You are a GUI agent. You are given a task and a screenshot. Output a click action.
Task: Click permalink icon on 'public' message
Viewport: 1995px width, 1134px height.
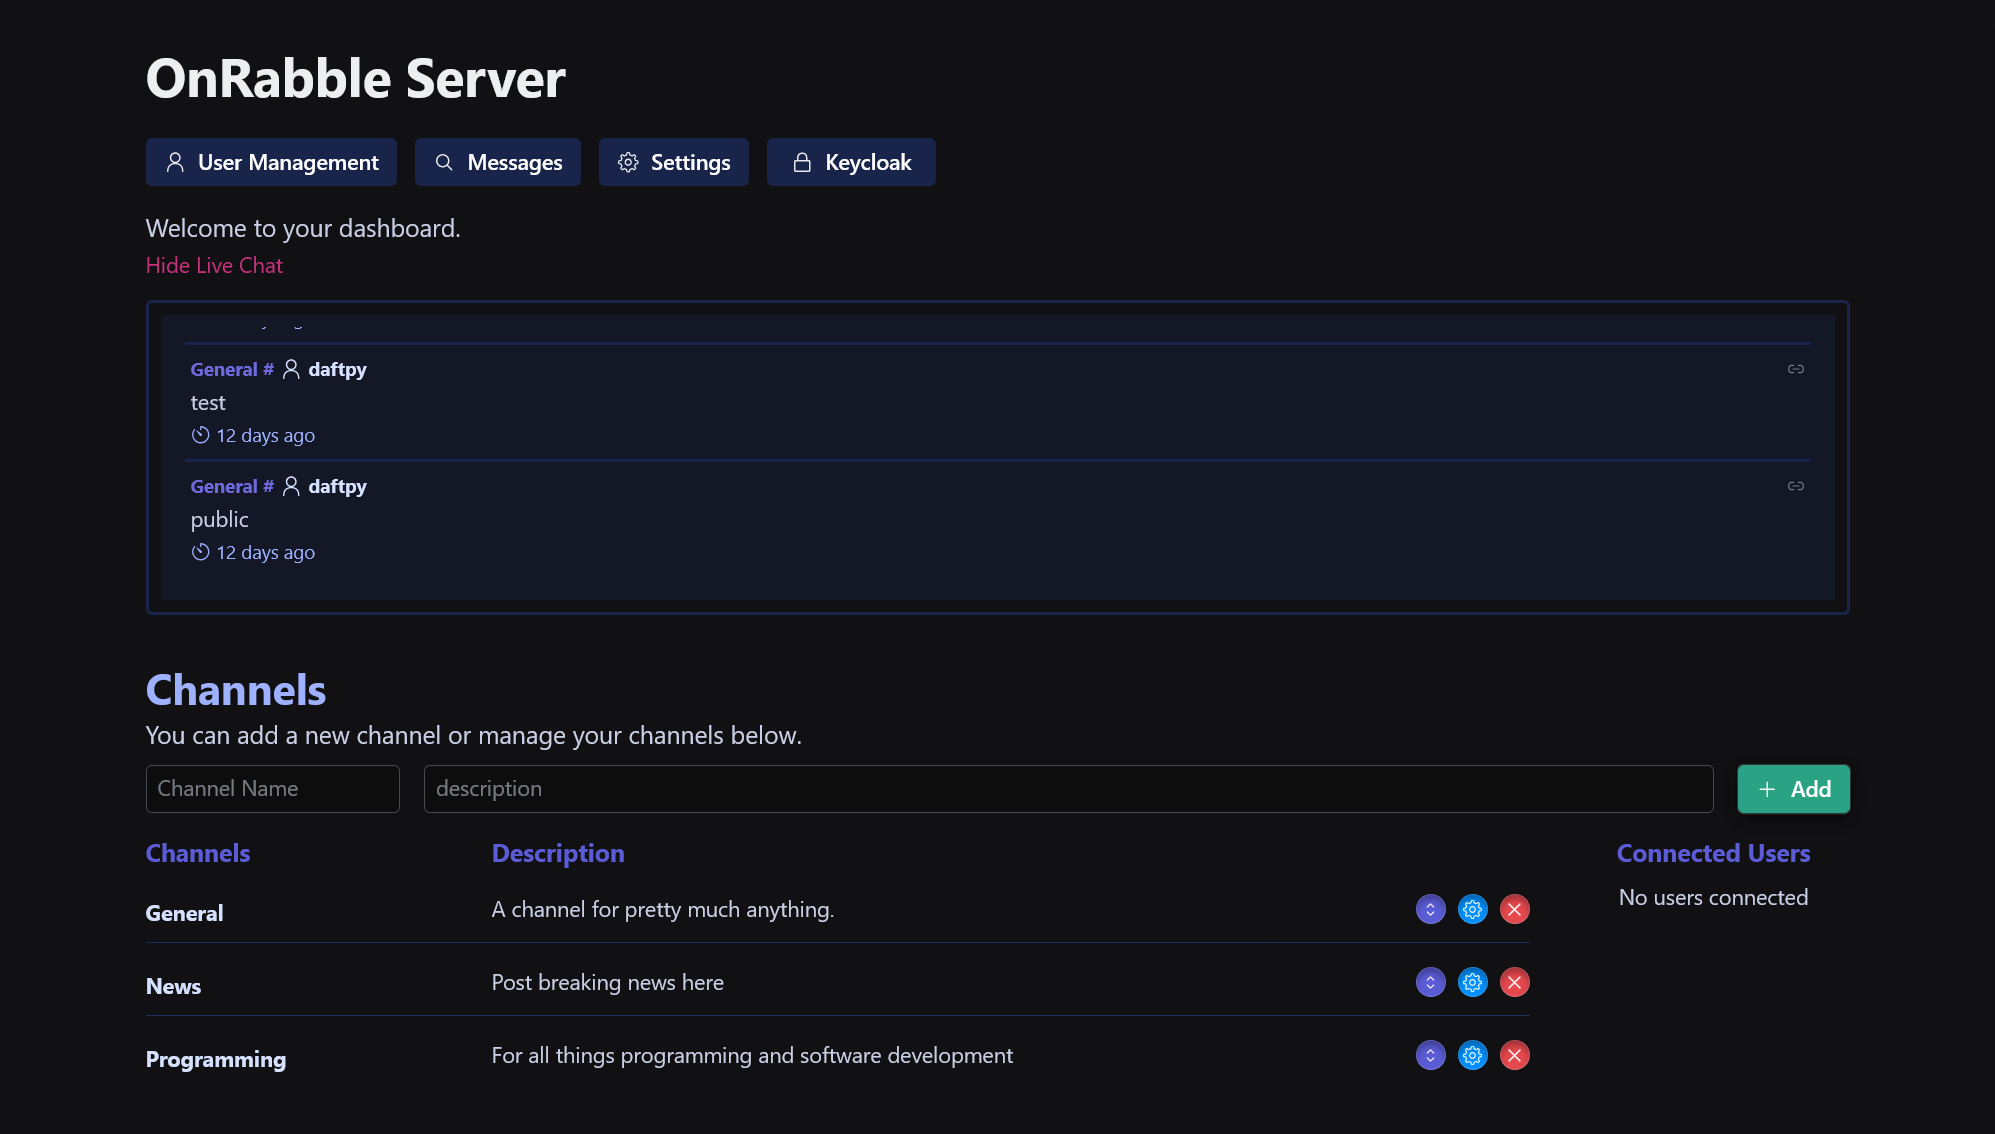[1796, 486]
